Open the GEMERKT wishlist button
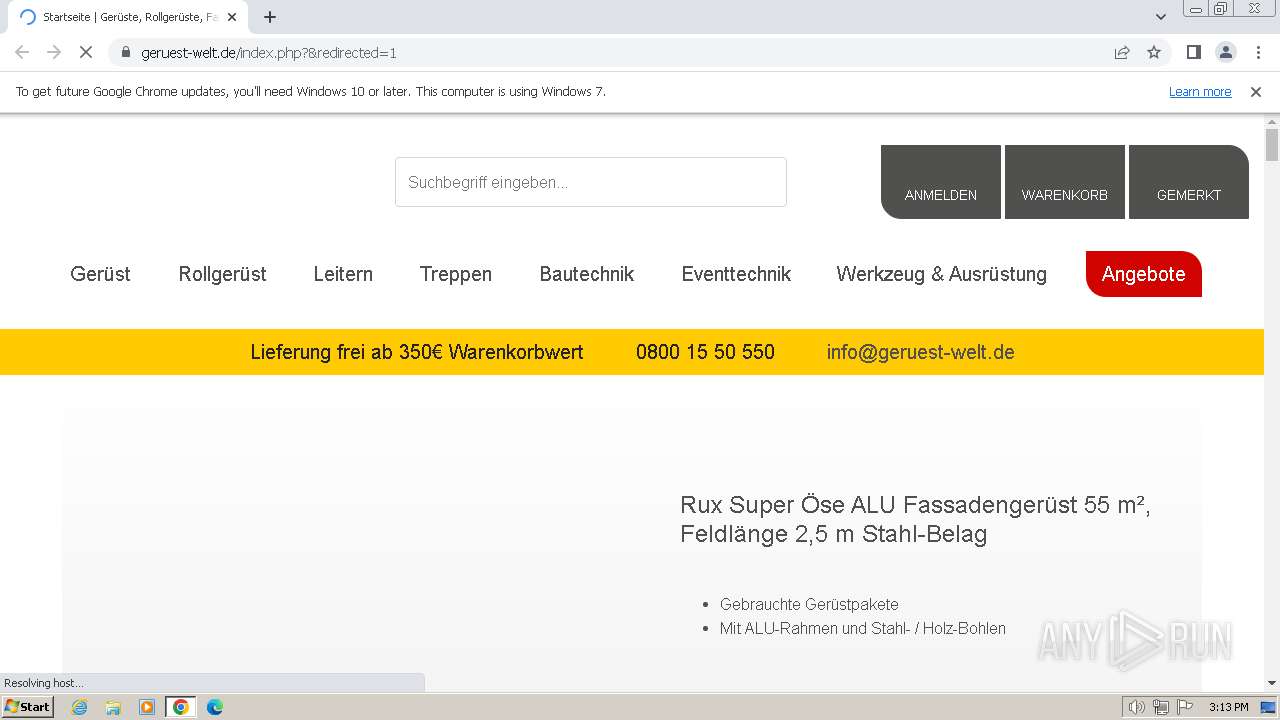This screenshot has height=720, width=1280. pyautogui.click(x=1189, y=182)
